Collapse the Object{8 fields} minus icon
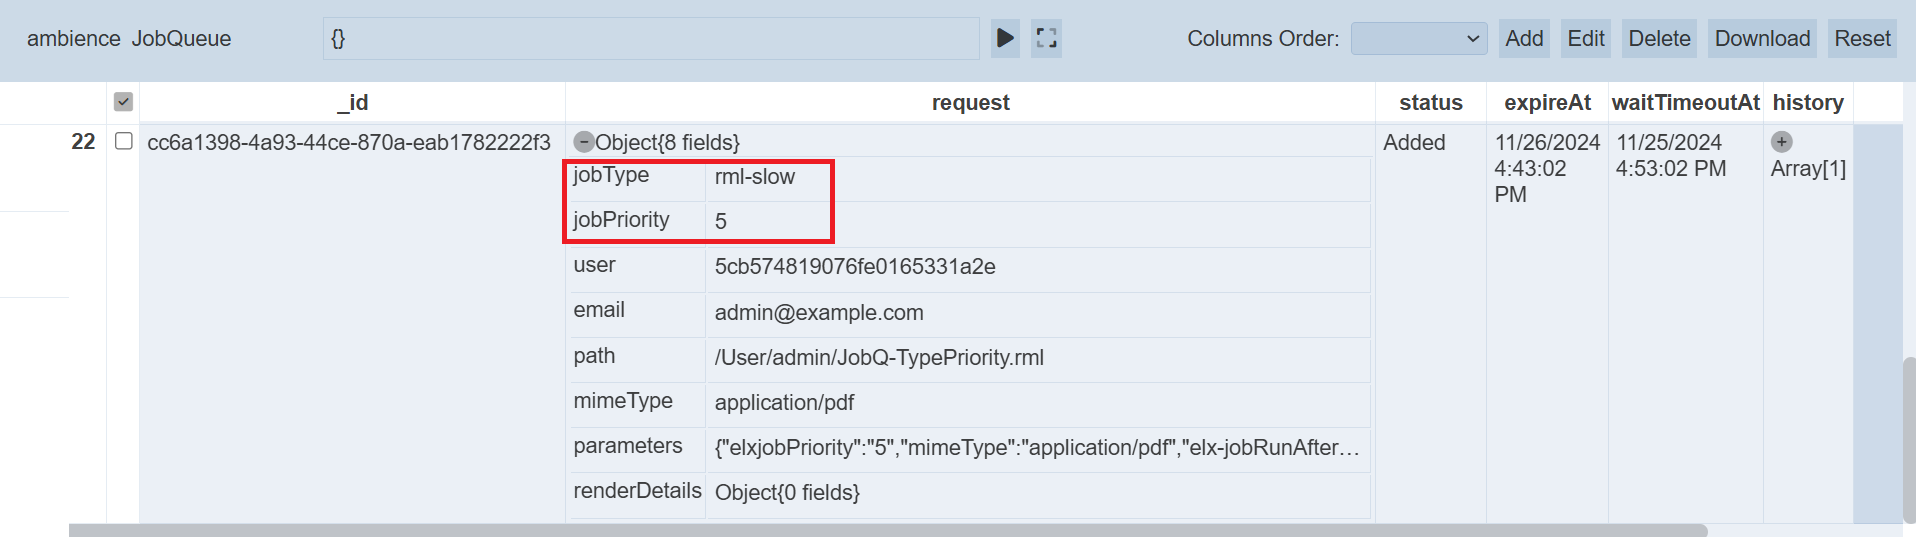The height and width of the screenshot is (537, 1916). tap(584, 142)
